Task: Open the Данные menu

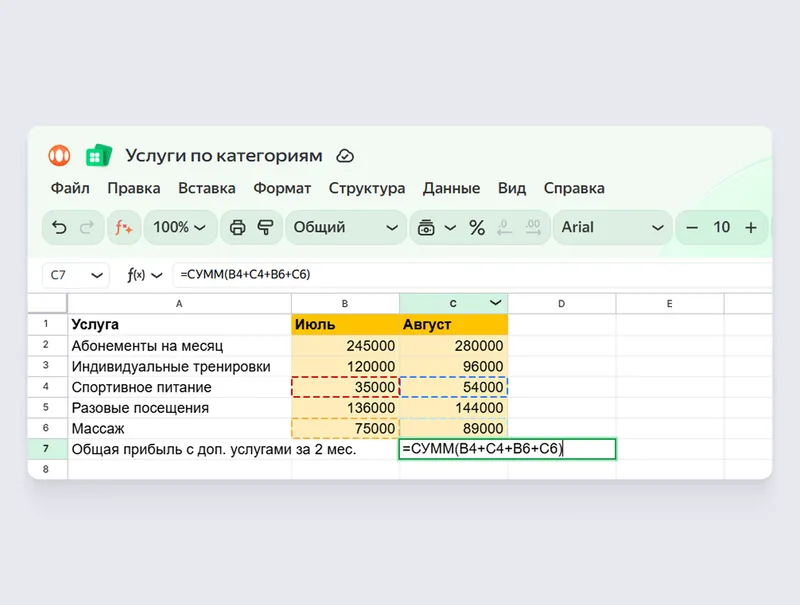Action: coord(452,188)
